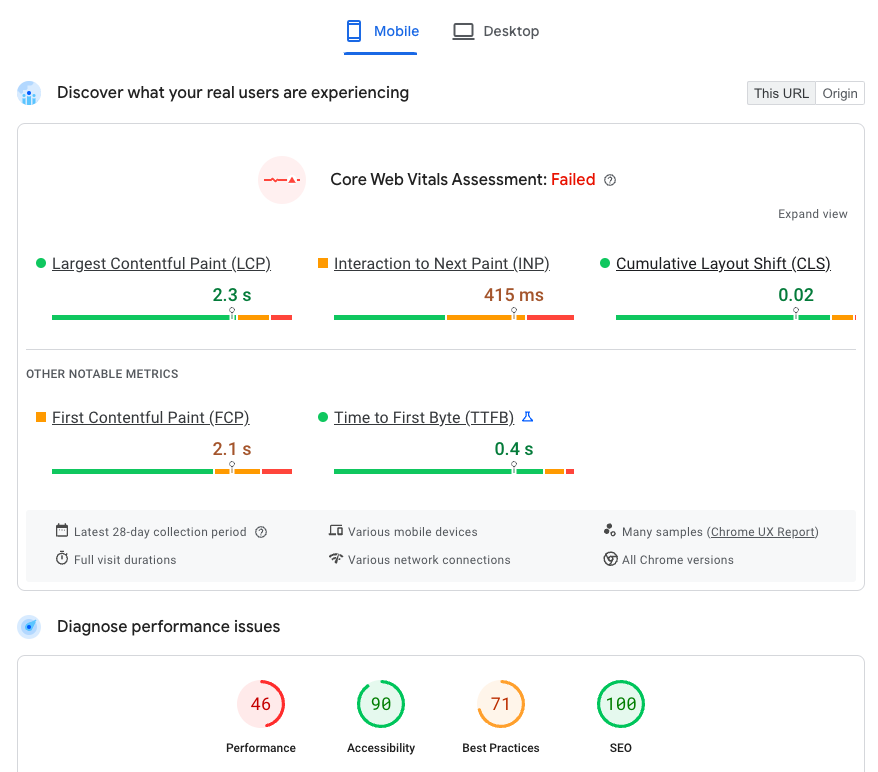Click the 415 ms INP value

(514, 294)
